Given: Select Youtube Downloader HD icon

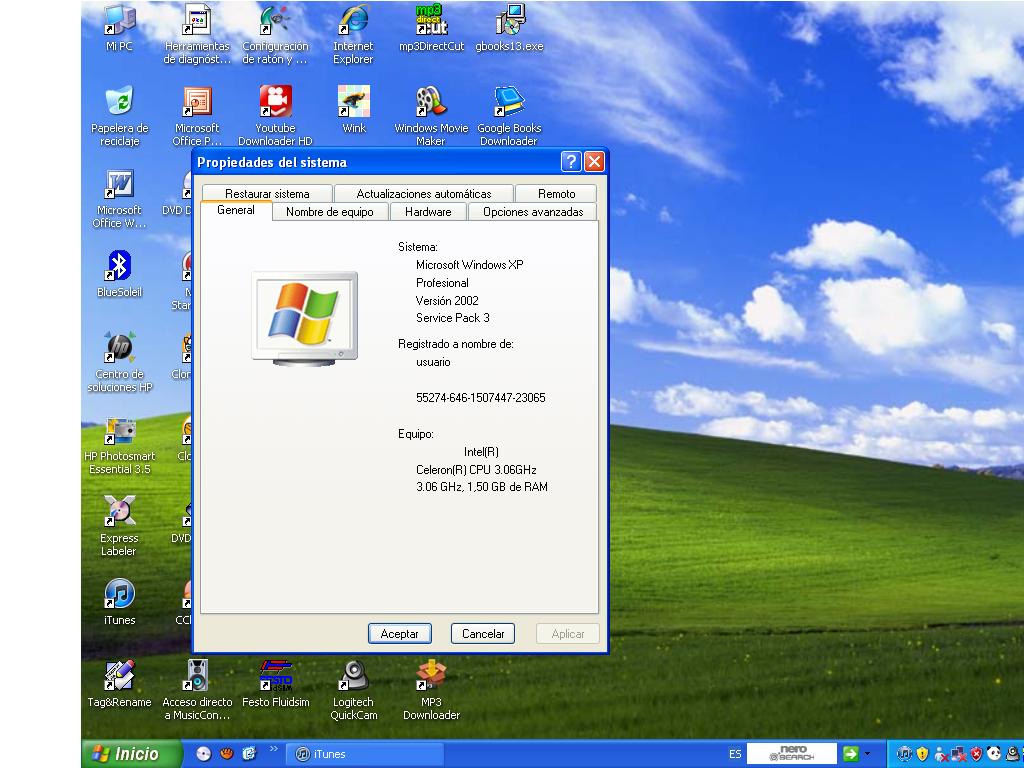Looking at the screenshot, I should point(275,116).
